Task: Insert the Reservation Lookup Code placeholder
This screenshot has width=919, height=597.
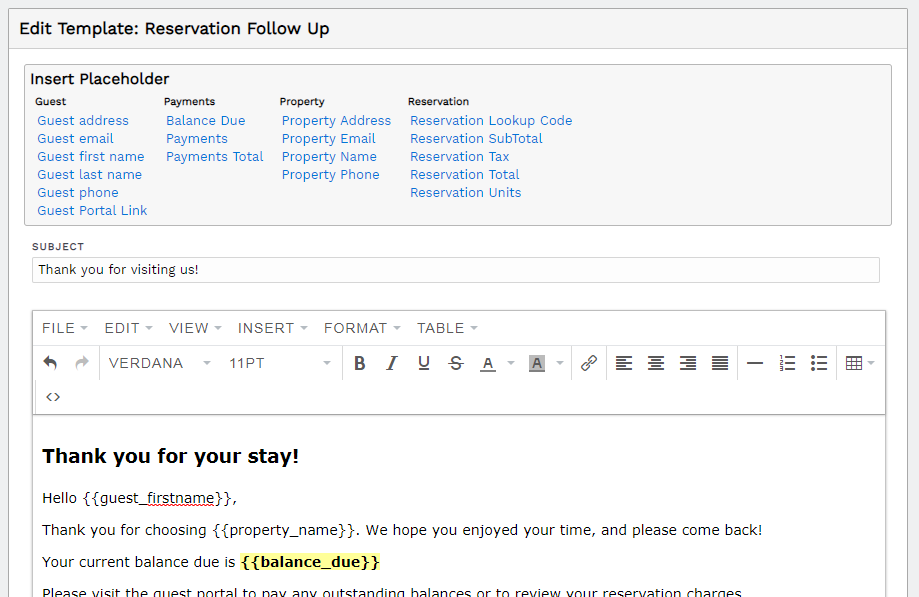Action: (491, 120)
